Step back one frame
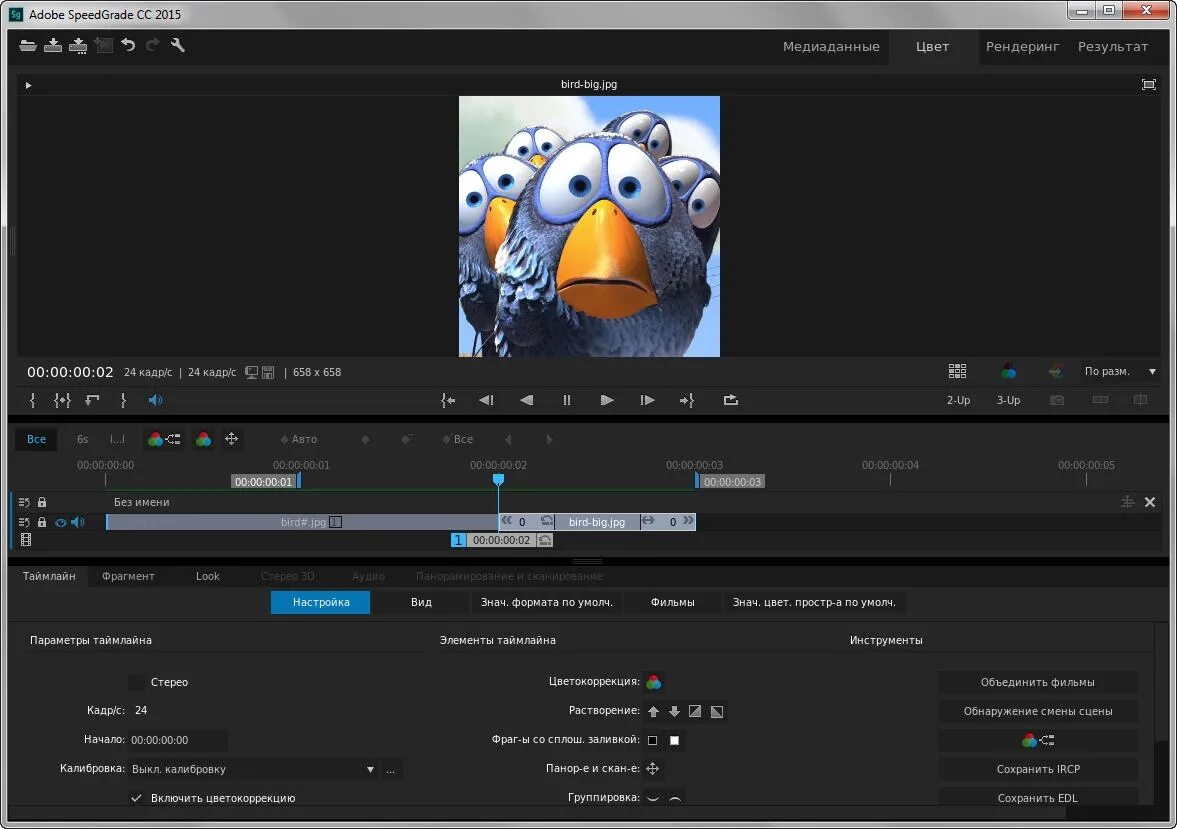 click(486, 400)
